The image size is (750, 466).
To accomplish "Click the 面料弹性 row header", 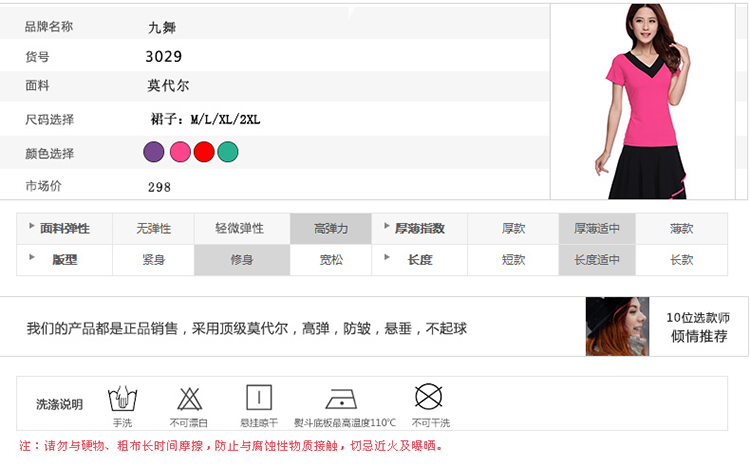I will [x=65, y=229].
